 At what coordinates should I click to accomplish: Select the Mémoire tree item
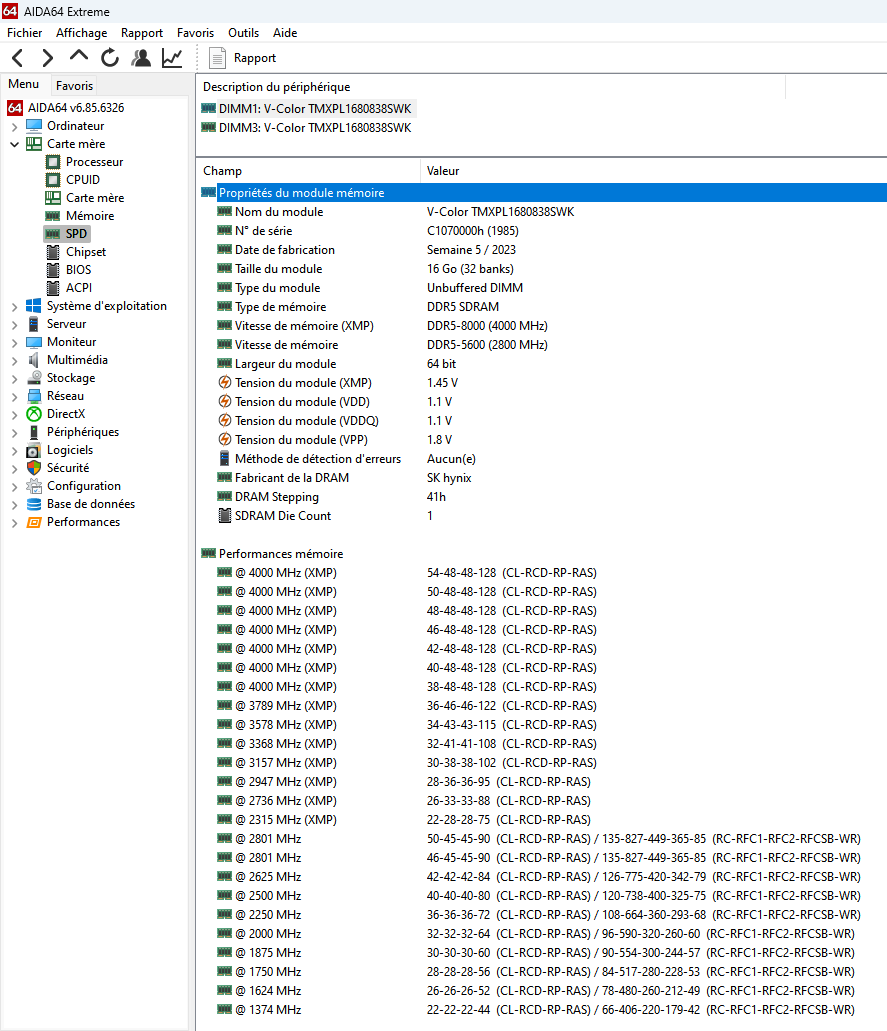tap(90, 216)
